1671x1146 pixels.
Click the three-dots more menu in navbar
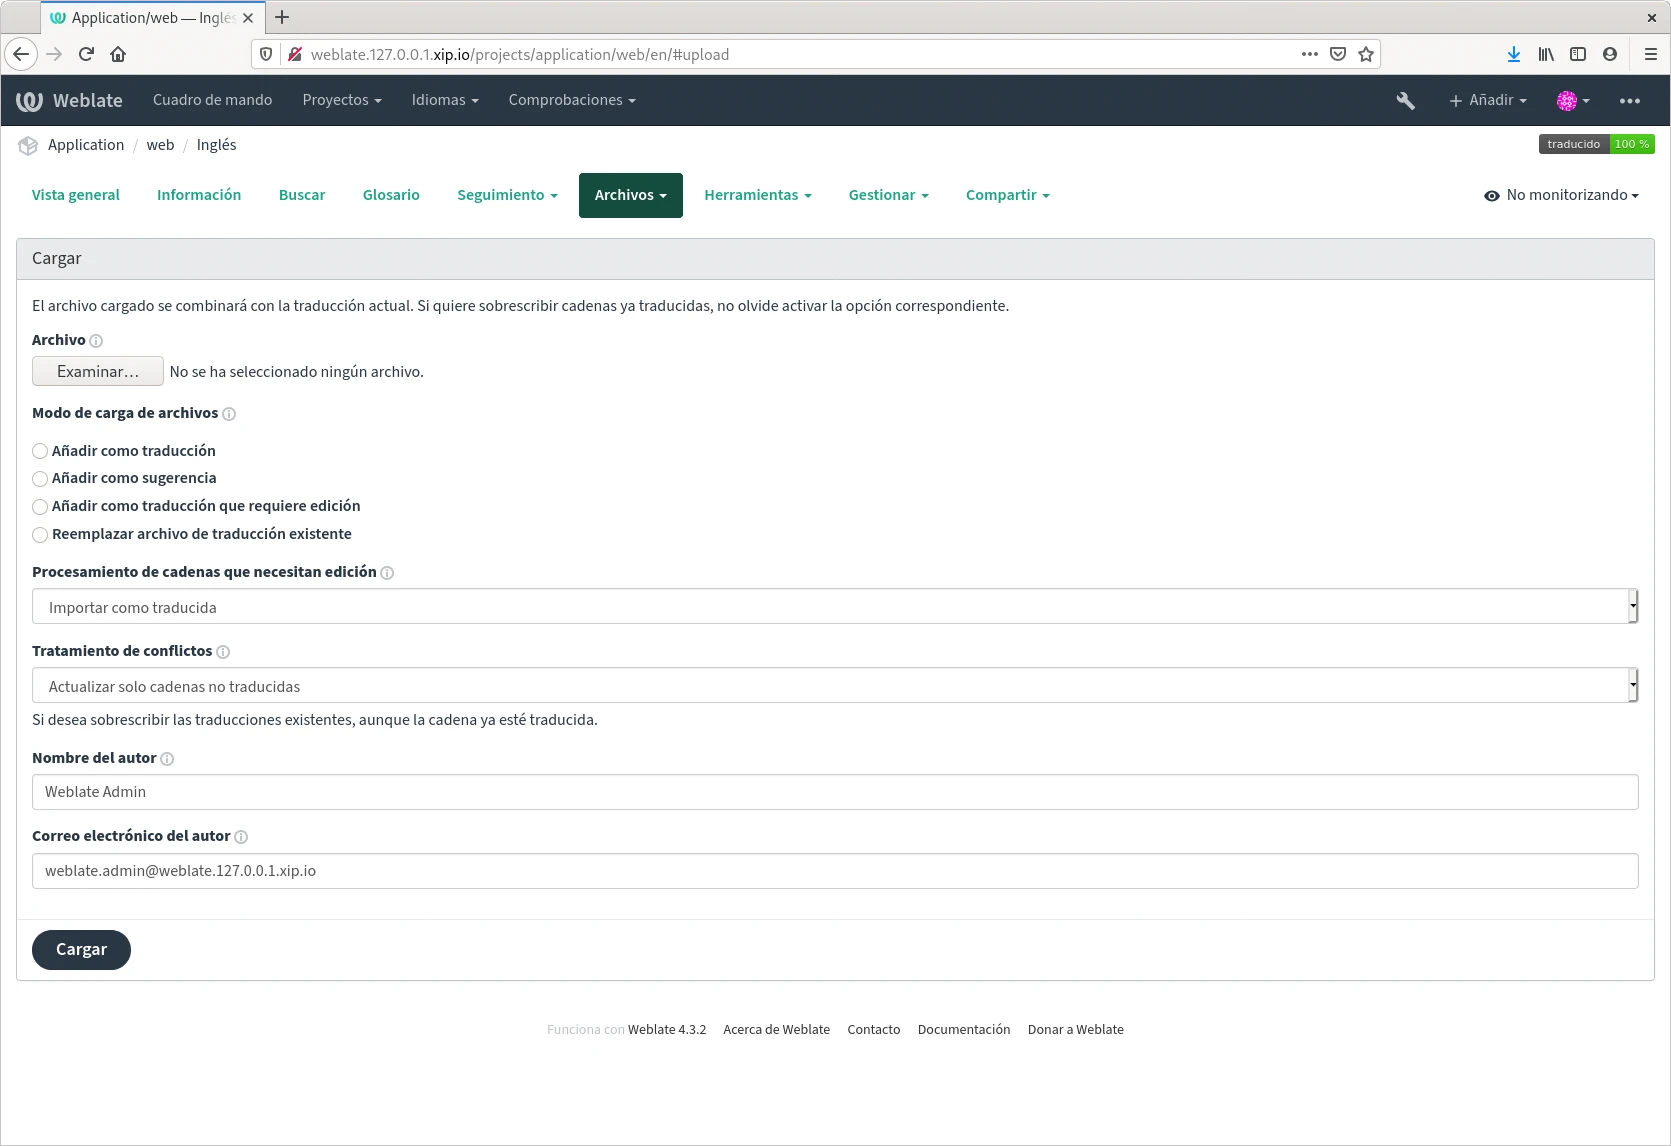click(1629, 101)
